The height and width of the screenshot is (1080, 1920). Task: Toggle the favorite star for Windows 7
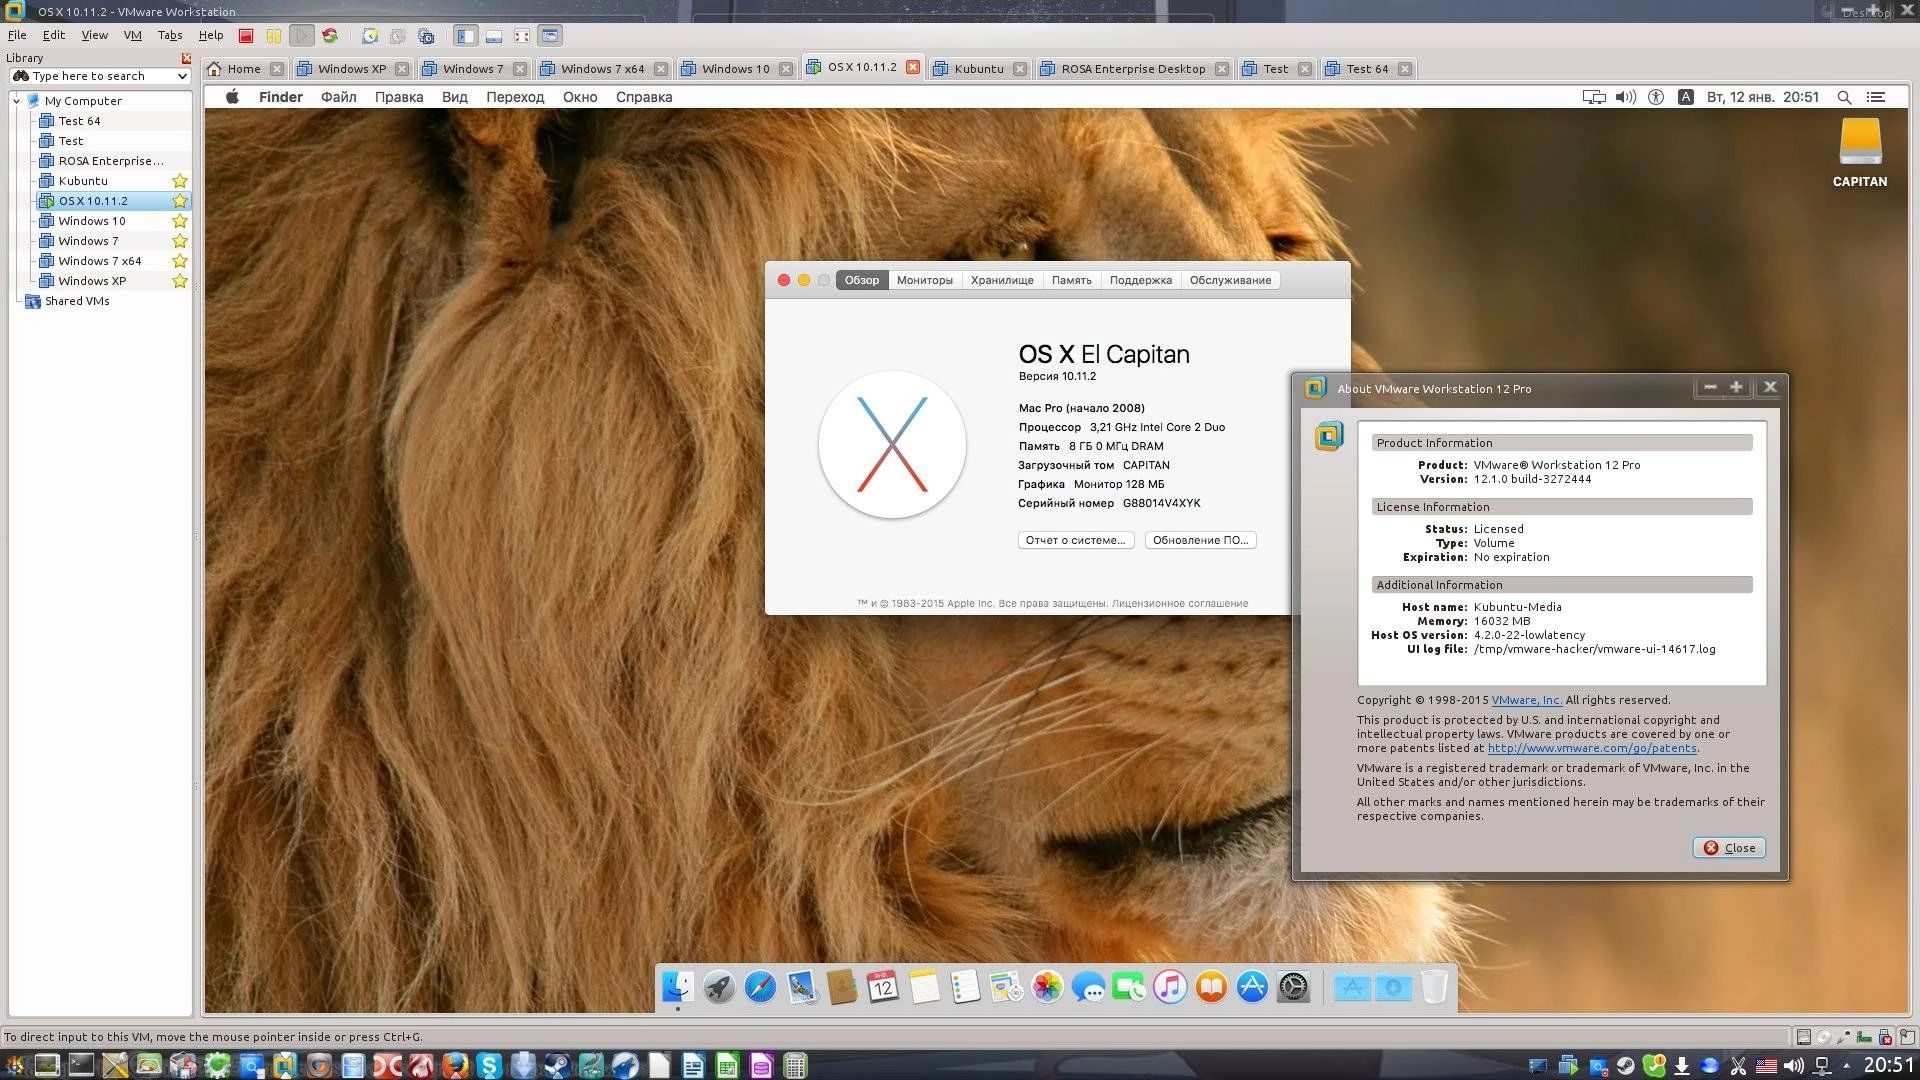pyautogui.click(x=180, y=241)
